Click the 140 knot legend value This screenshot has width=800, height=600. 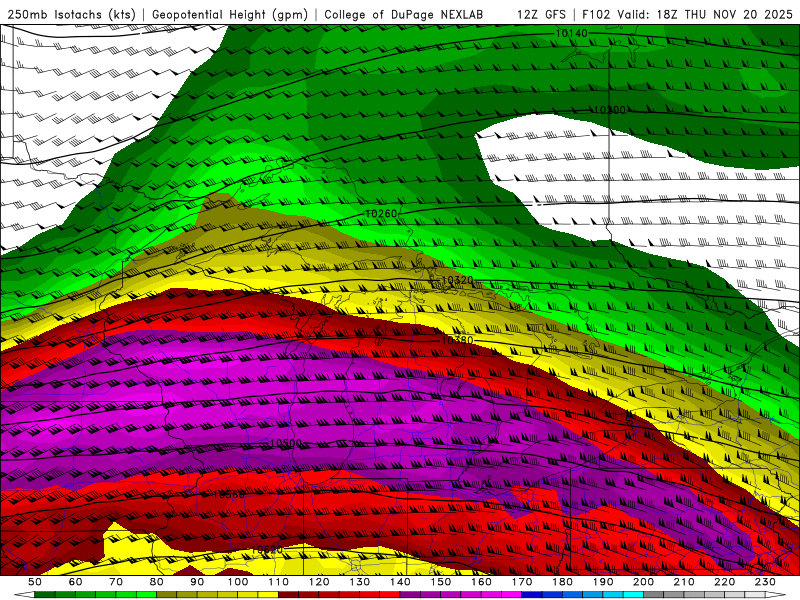(x=400, y=582)
